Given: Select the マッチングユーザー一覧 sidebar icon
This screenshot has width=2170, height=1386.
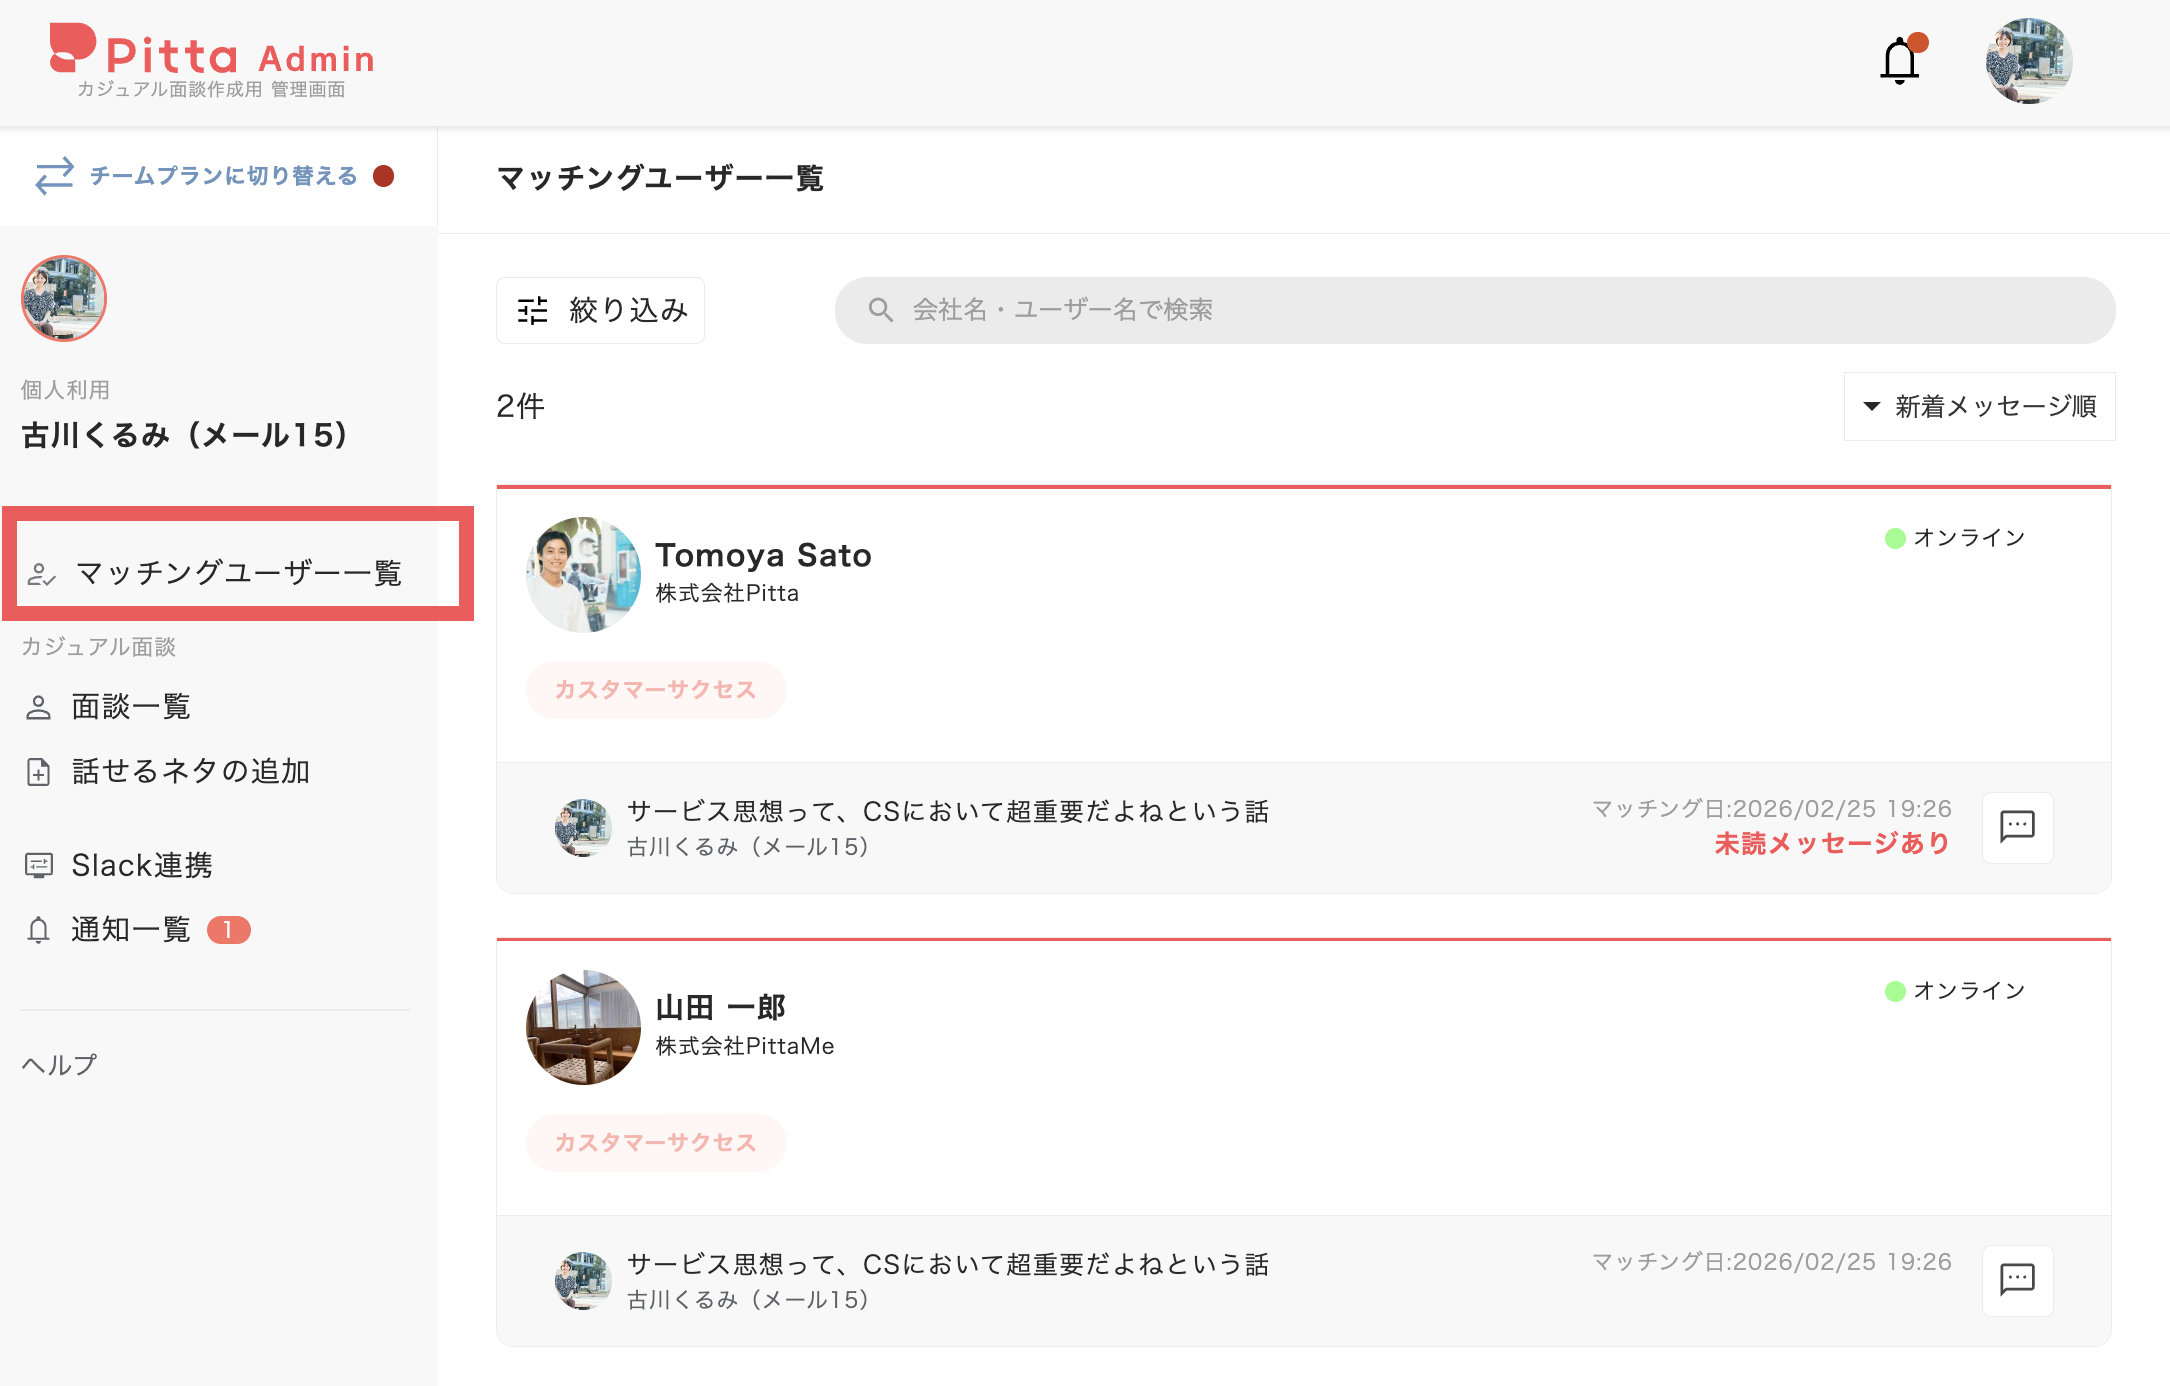Looking at the screenshot, I should 40,572.
